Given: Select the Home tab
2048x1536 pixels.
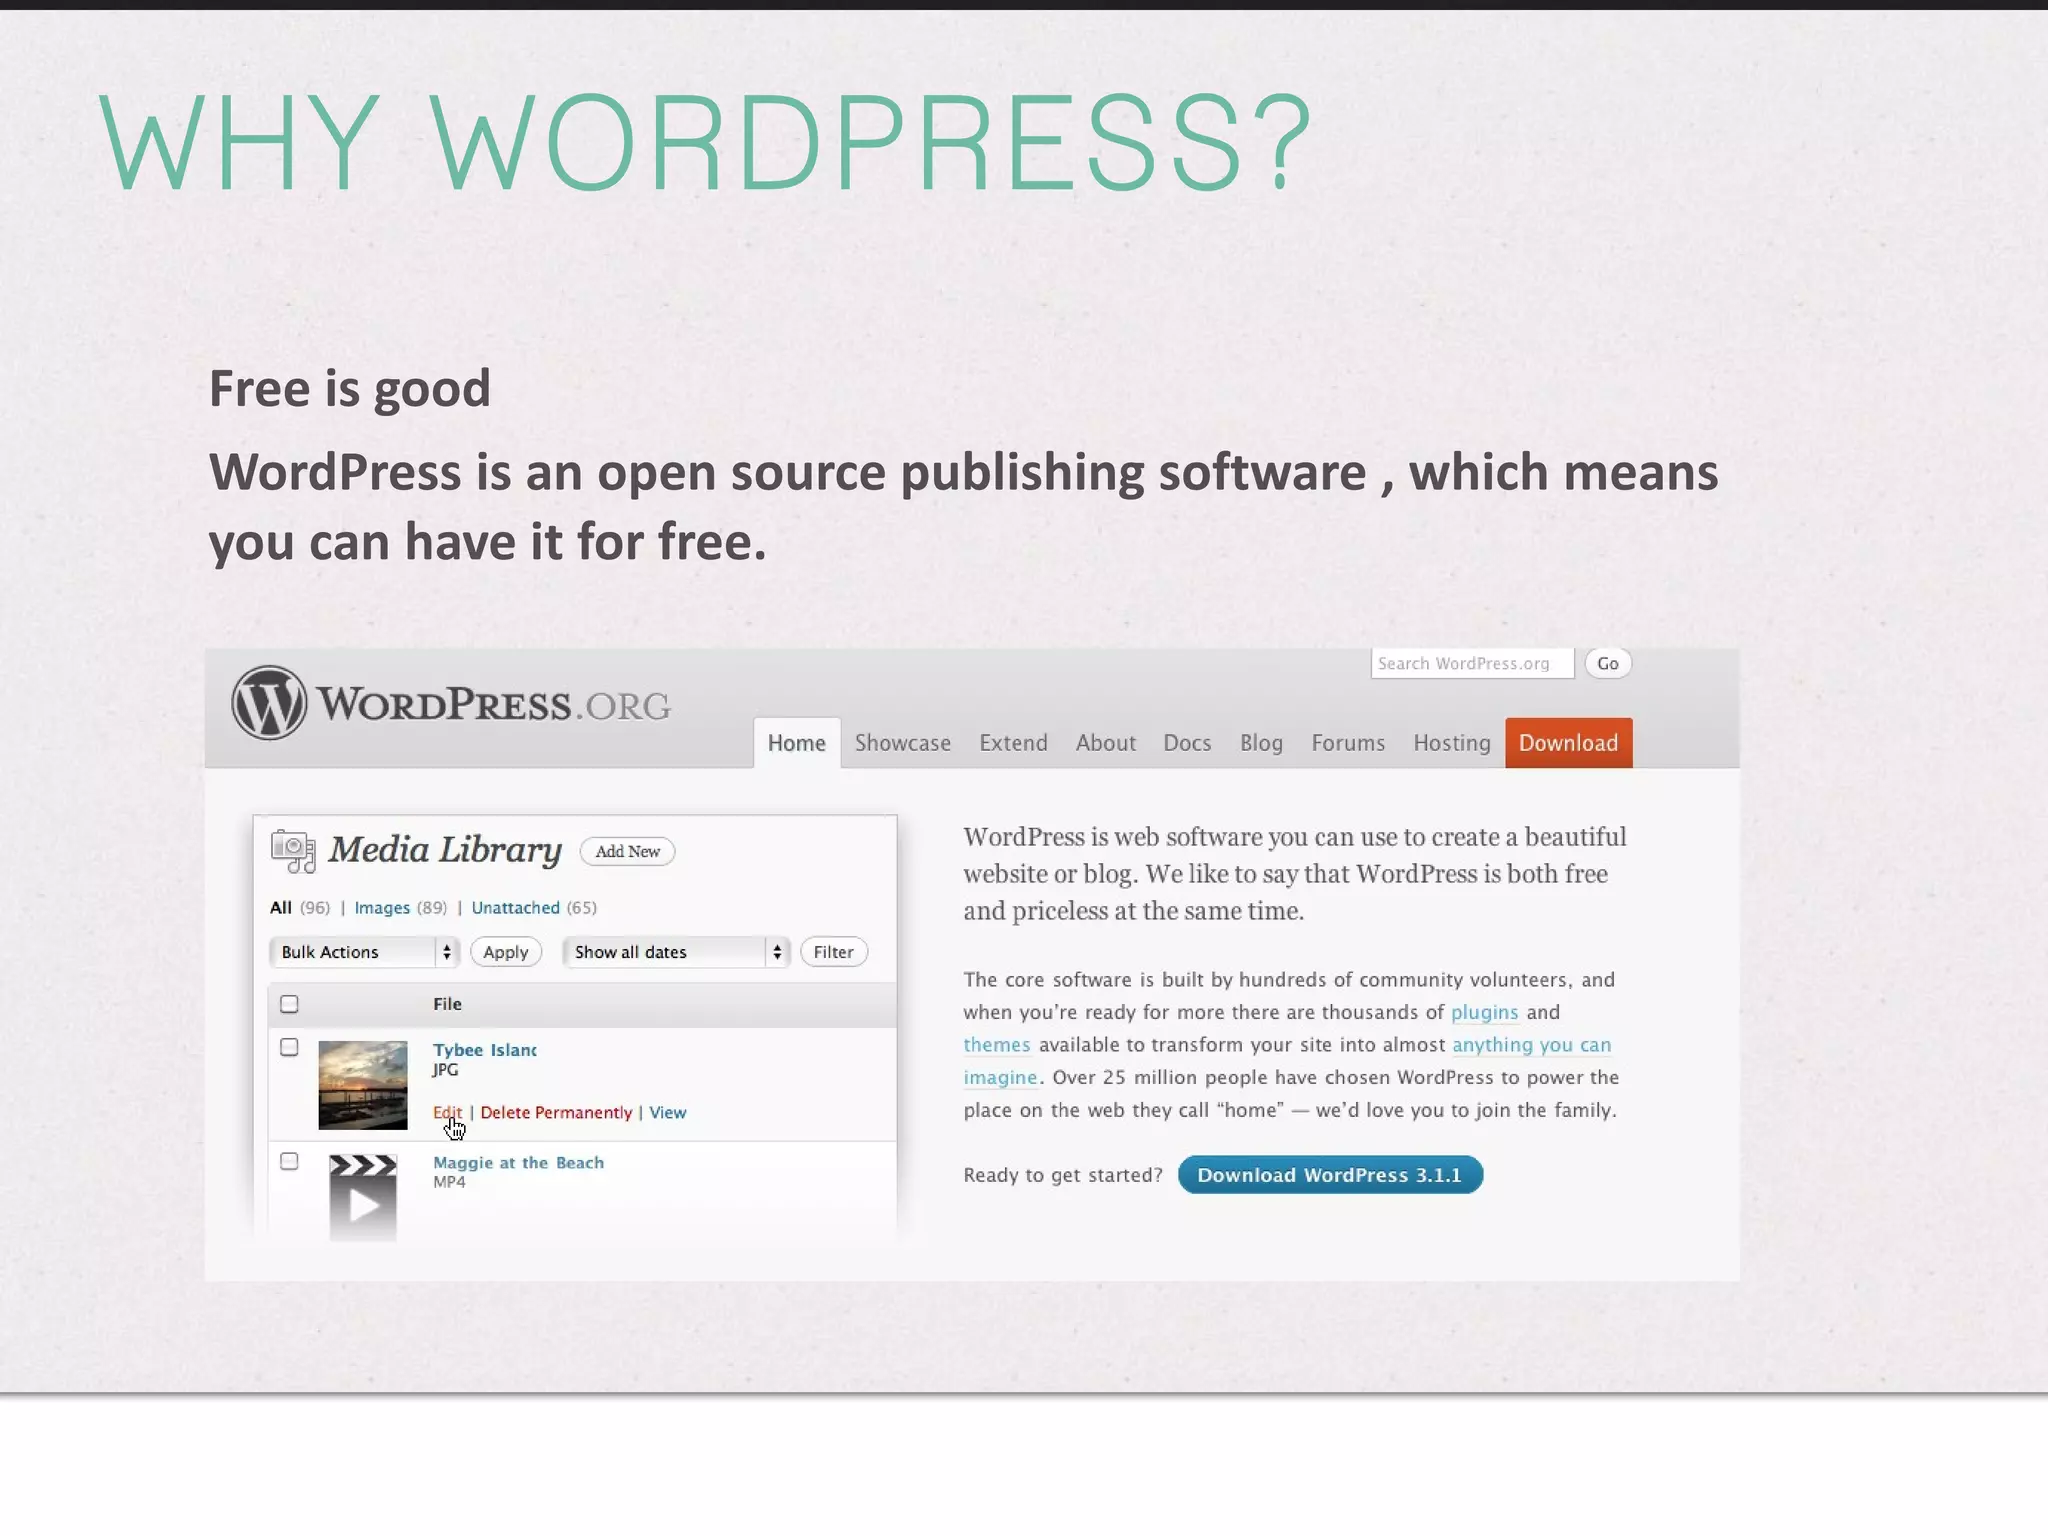Looking at the screenshot, I should pos(797,743).
